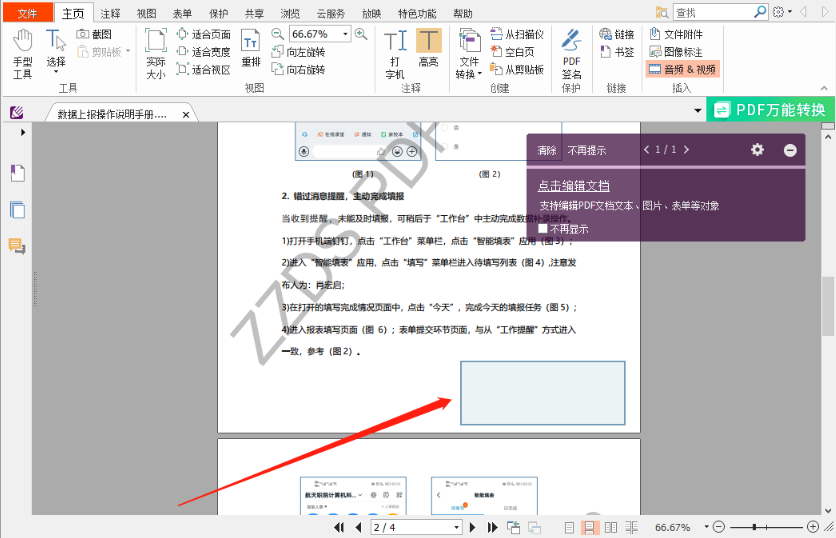Insert File Attachment (文件附件)

click(x=676, y=34)
